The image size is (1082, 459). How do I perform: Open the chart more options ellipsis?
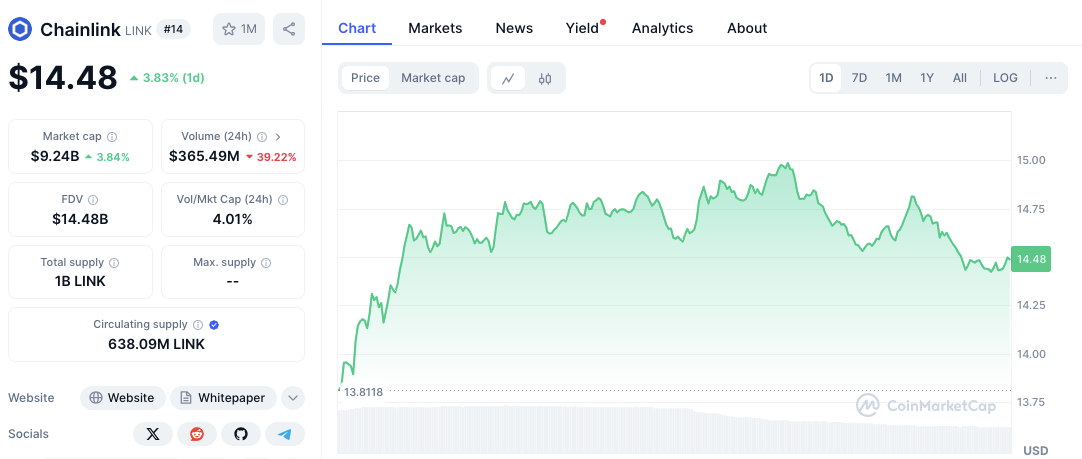coord(1051,78)
